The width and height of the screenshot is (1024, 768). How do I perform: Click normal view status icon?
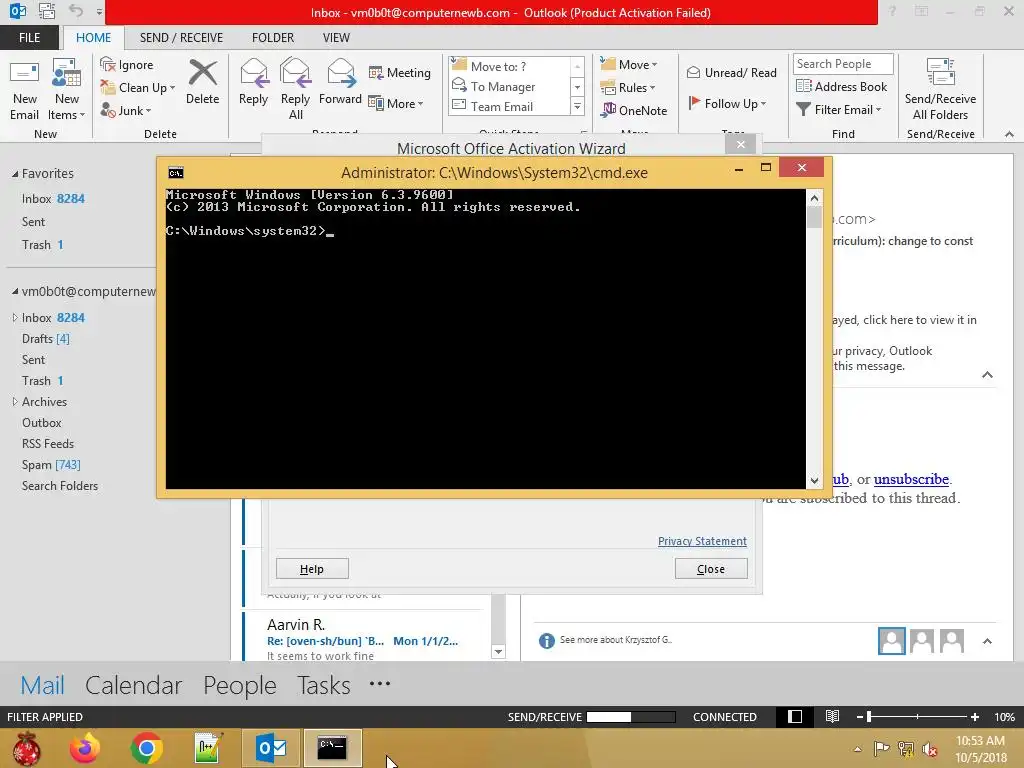795,716
